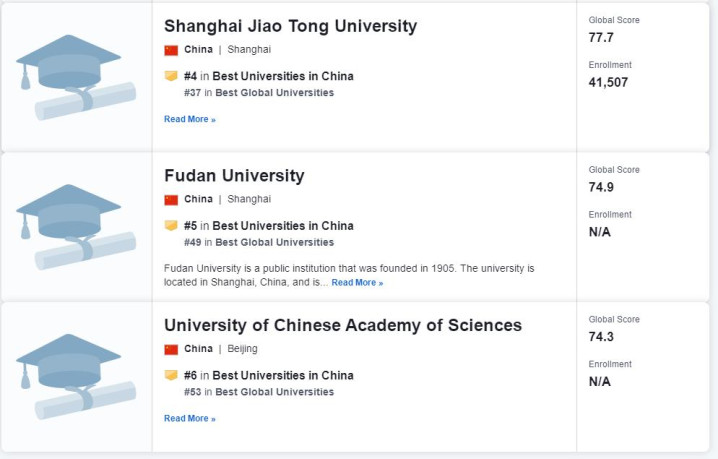Click Read More under Chinese Academy of Sciences
Image resolution: width=718 pixels, height=459 pixels.
coord(190,418)
